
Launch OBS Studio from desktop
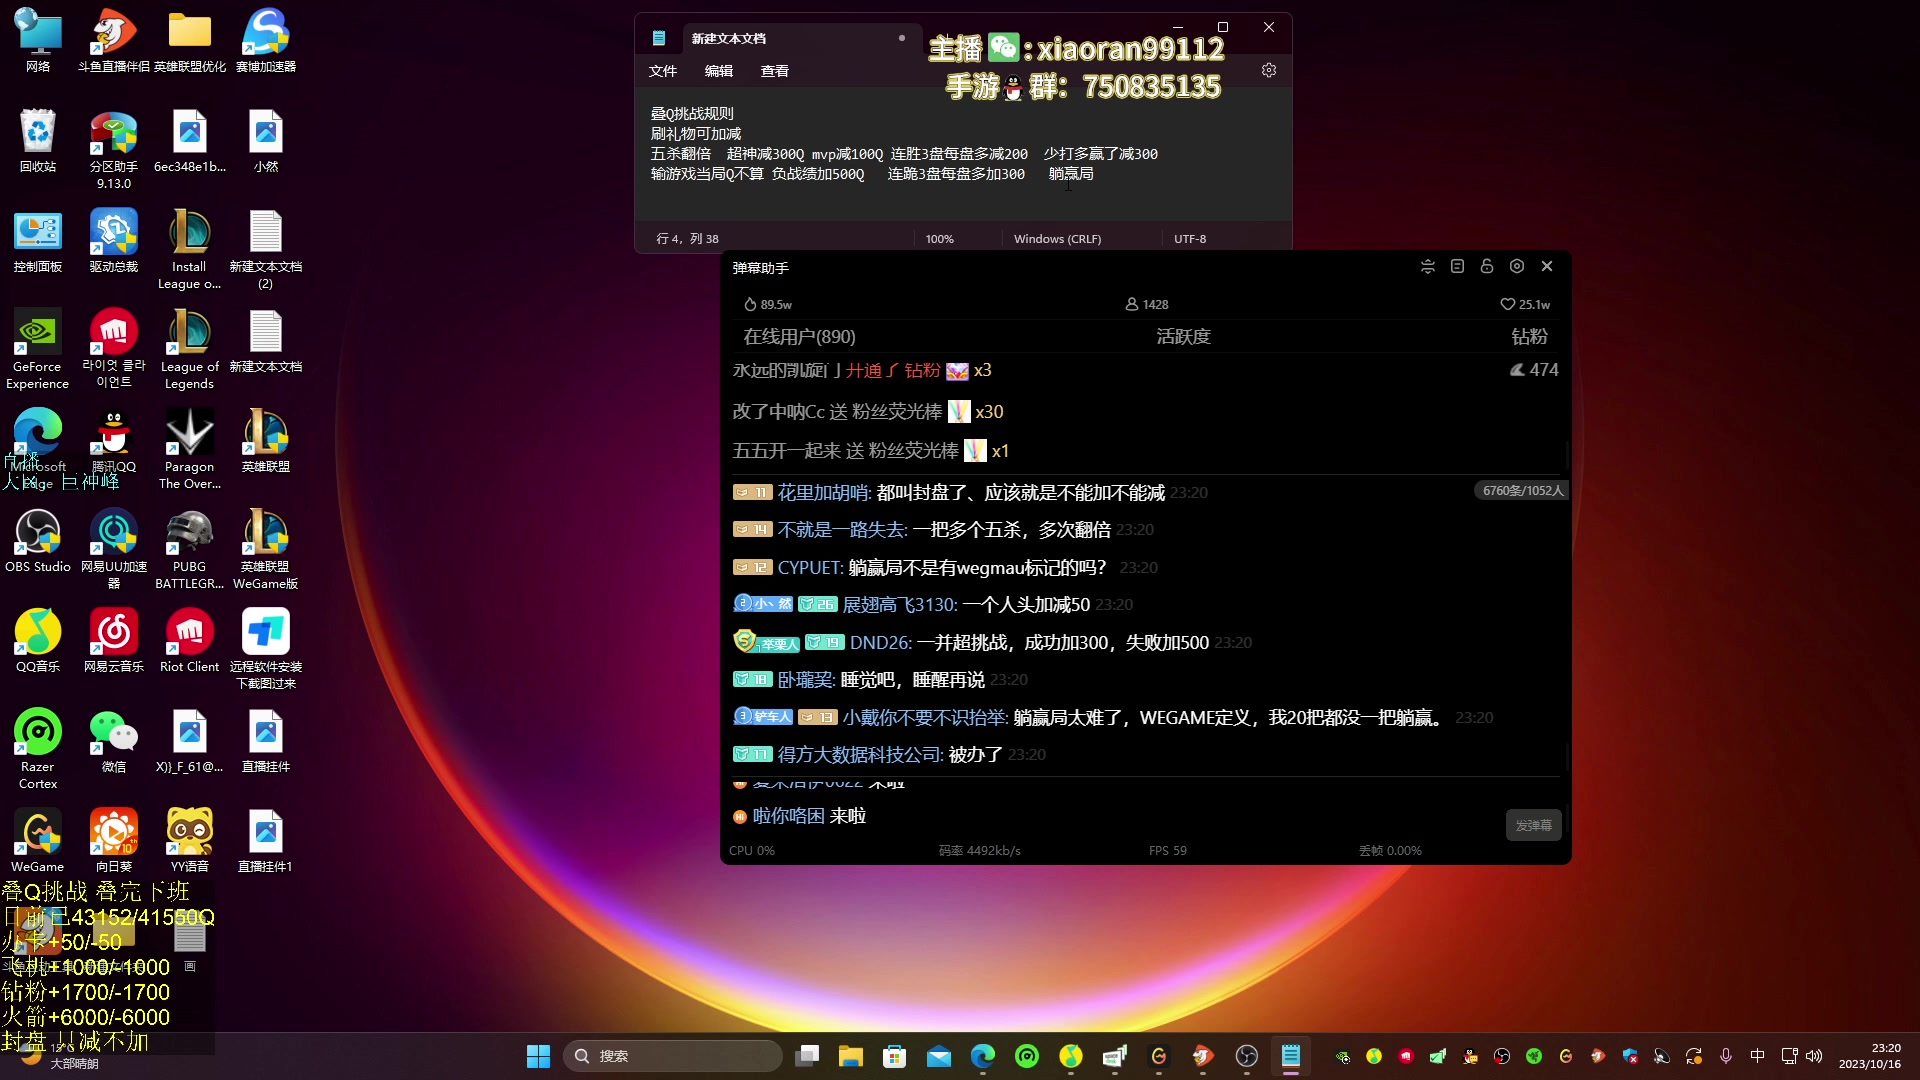click(x=38, y=540)
